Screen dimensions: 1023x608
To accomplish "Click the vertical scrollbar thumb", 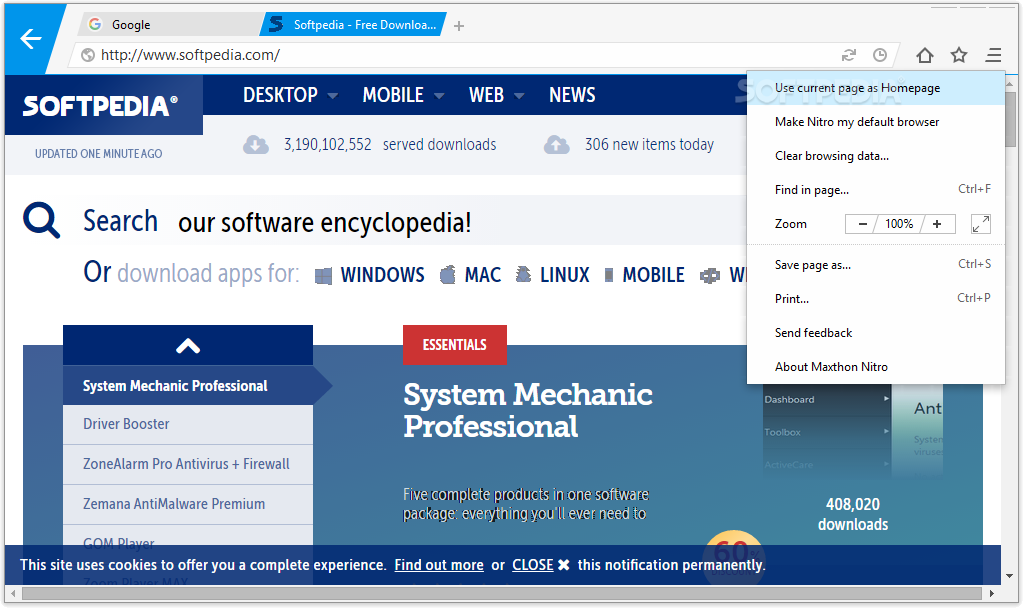I will click(1010, 119).
